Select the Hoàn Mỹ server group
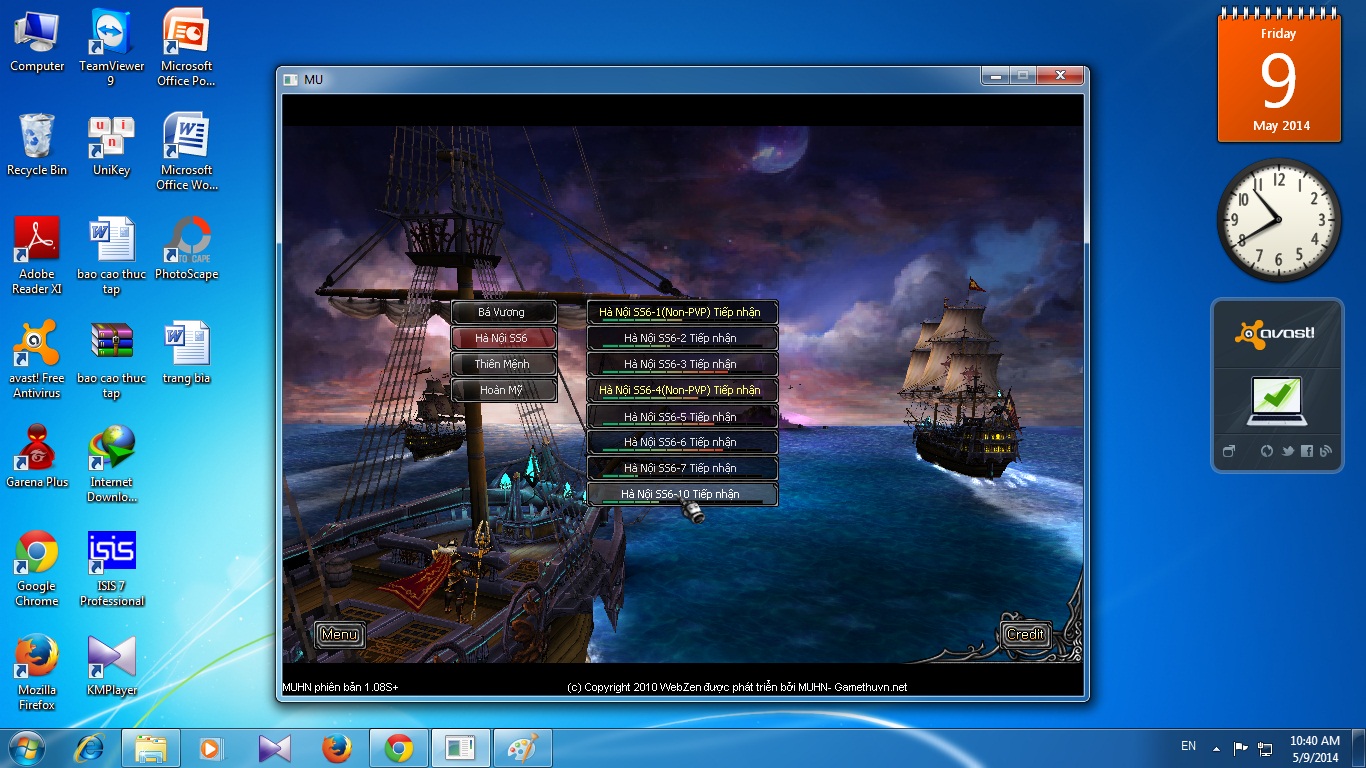The width and height of the screenshot is (1366, 768). (x=503, y=390)
